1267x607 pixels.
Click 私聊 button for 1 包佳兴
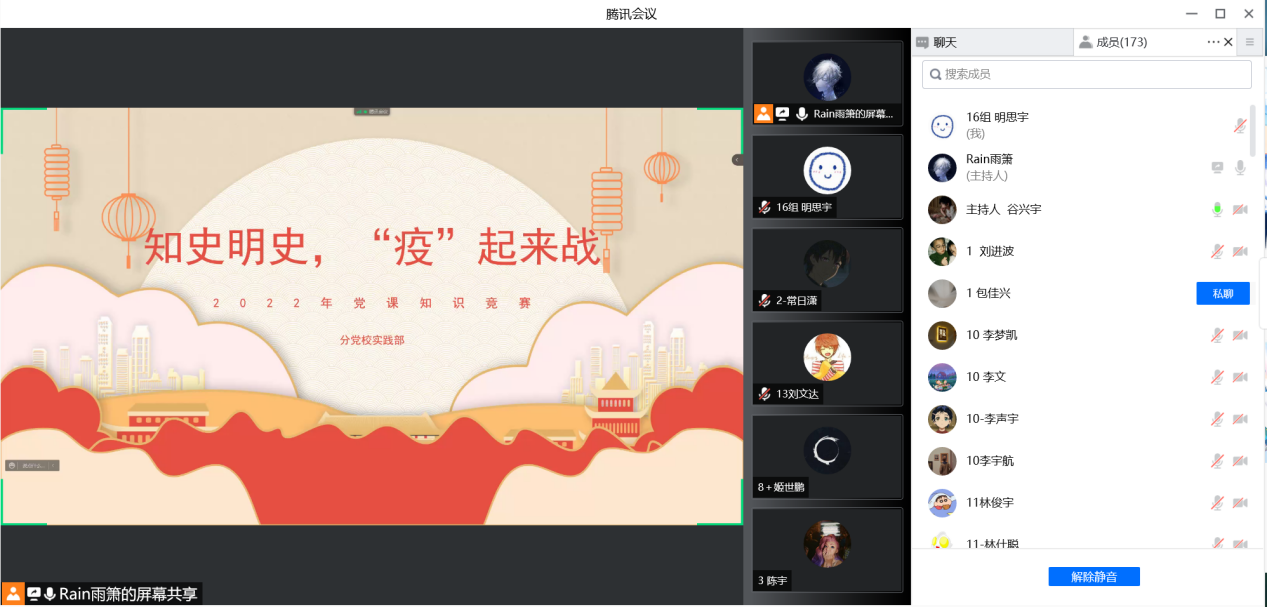point(1223,293)
